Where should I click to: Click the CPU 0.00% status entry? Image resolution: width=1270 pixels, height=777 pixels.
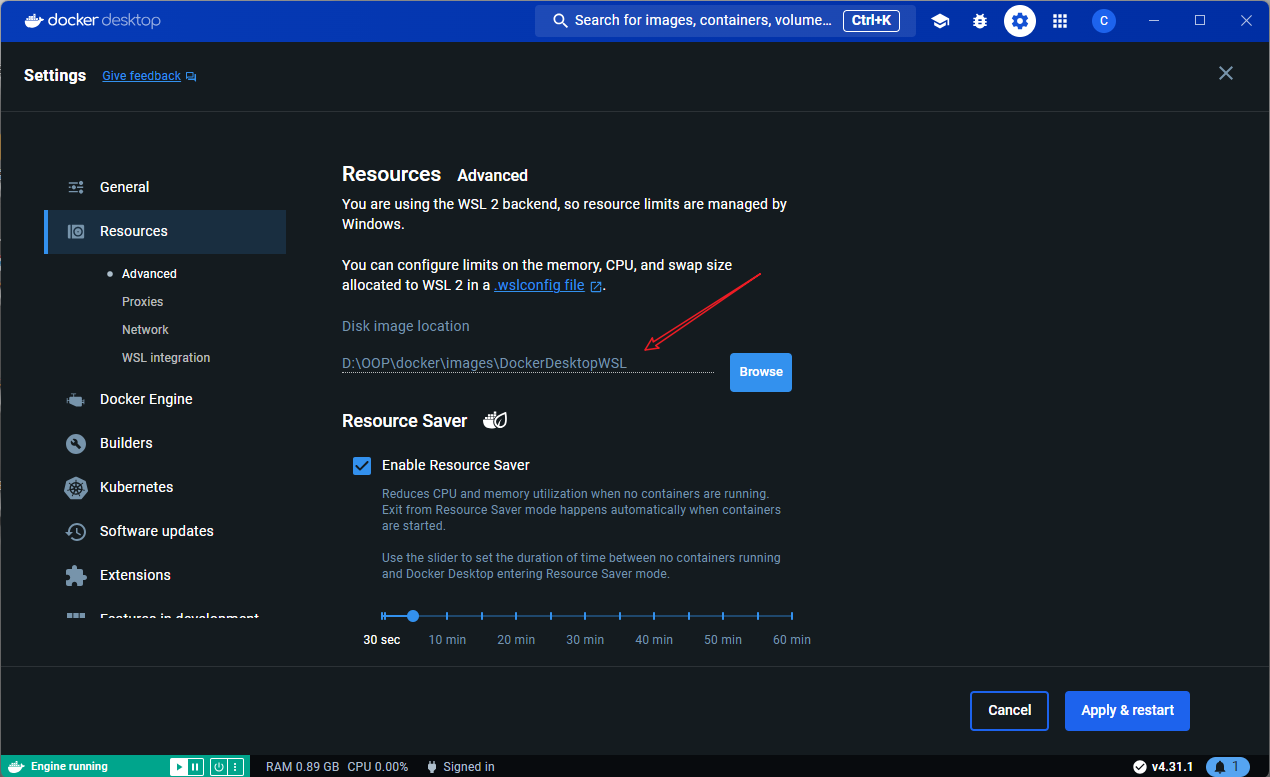[x=378, y=767]
